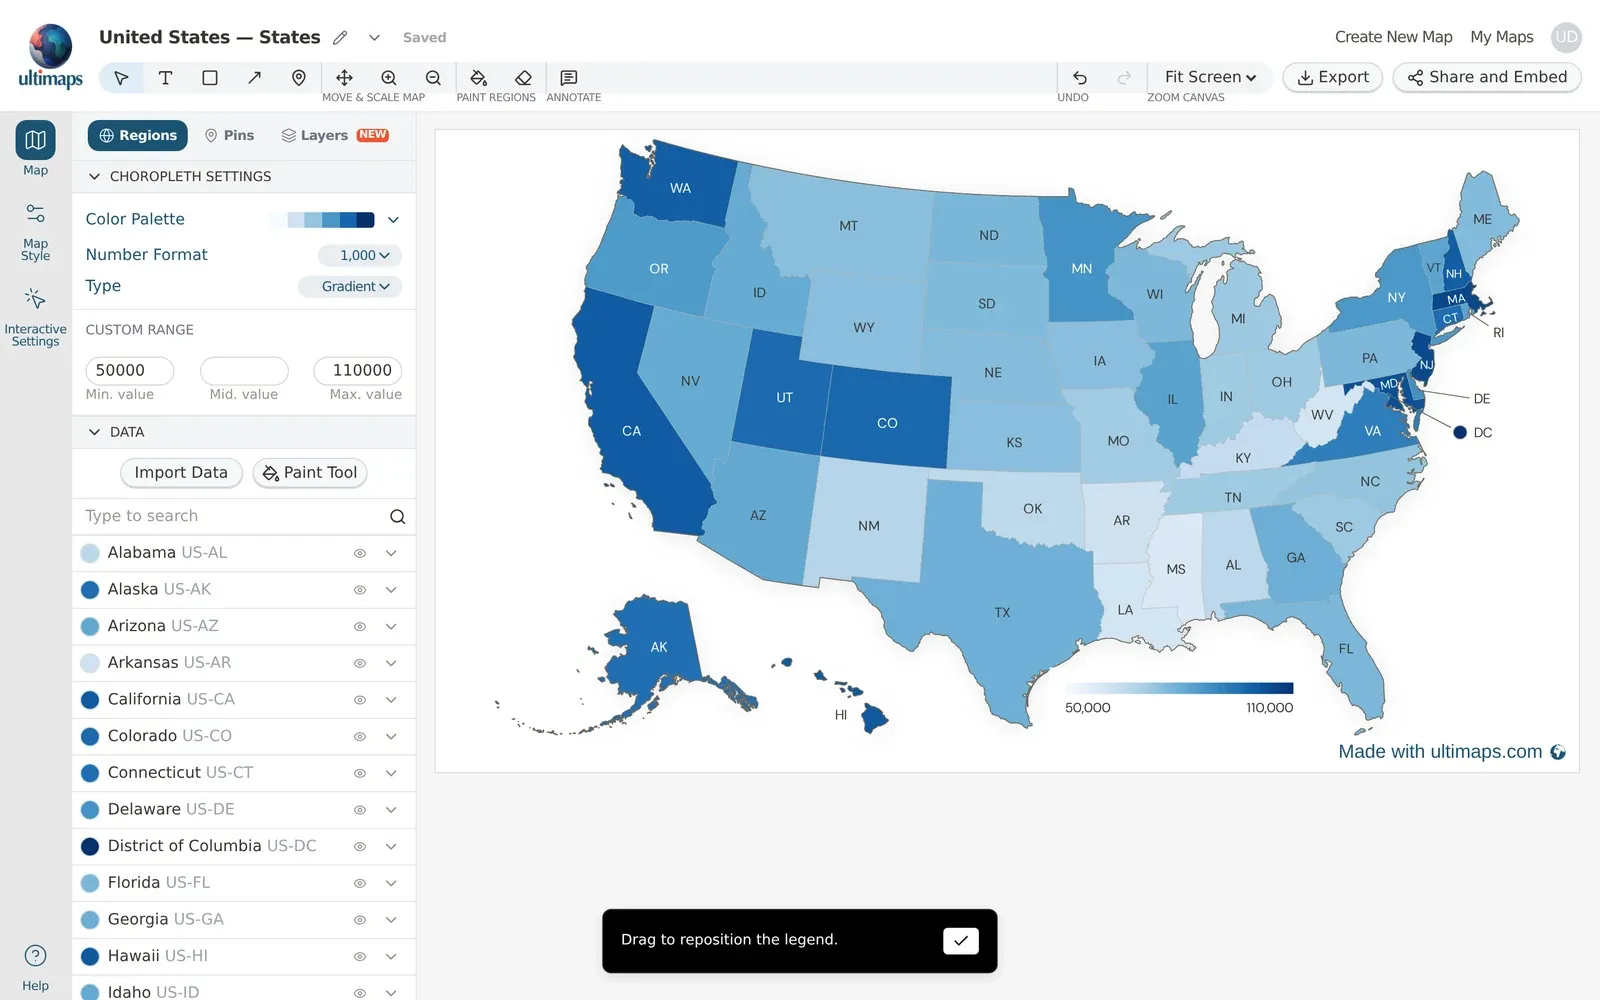Hide the Colorado region

(360, 737)
